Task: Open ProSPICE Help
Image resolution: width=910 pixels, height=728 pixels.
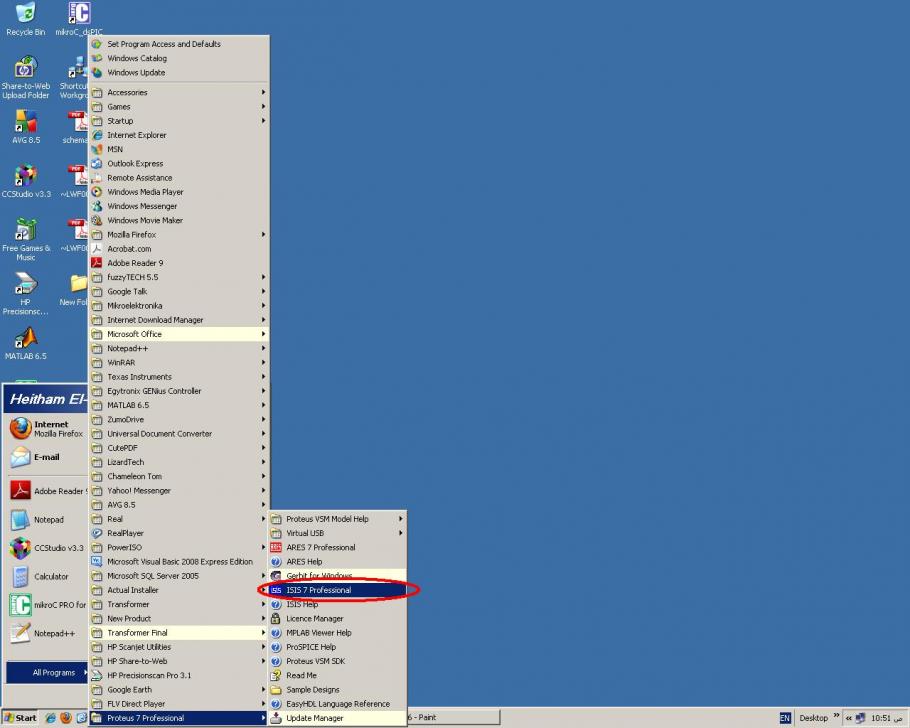Action: [x=337, y=647]
